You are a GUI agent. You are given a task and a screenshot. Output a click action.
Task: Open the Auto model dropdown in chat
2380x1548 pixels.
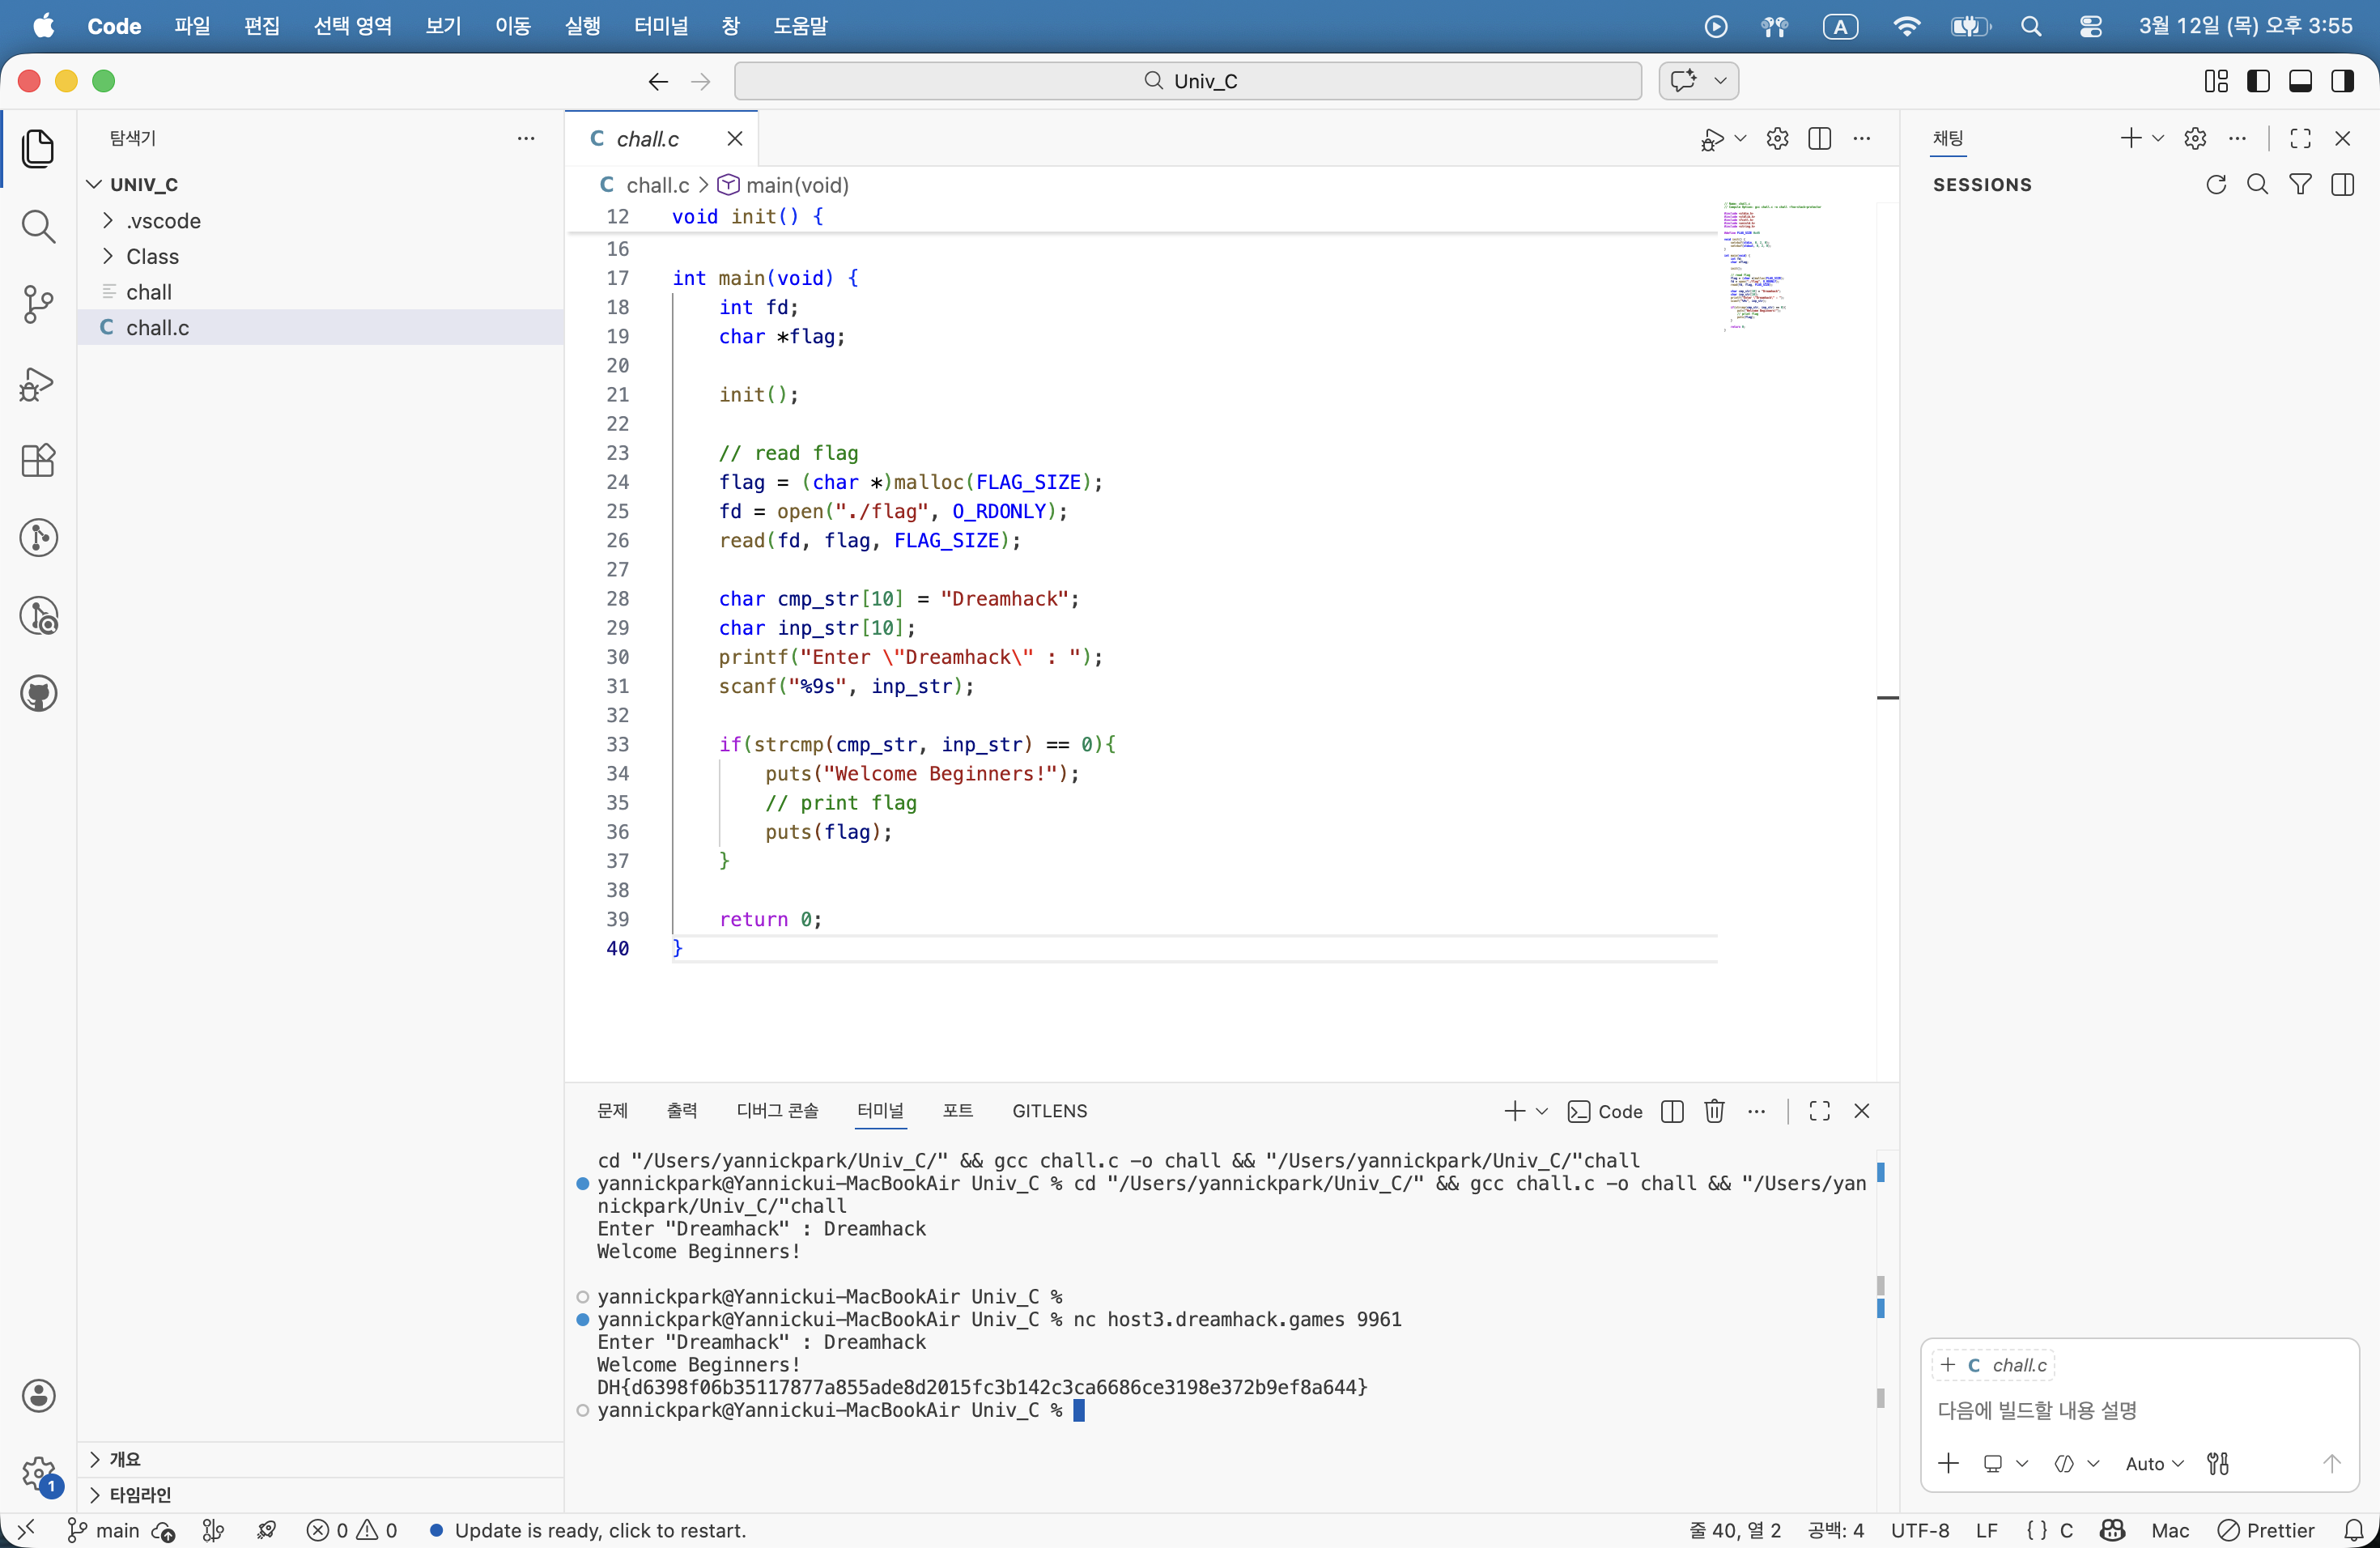[2154, 1464]
